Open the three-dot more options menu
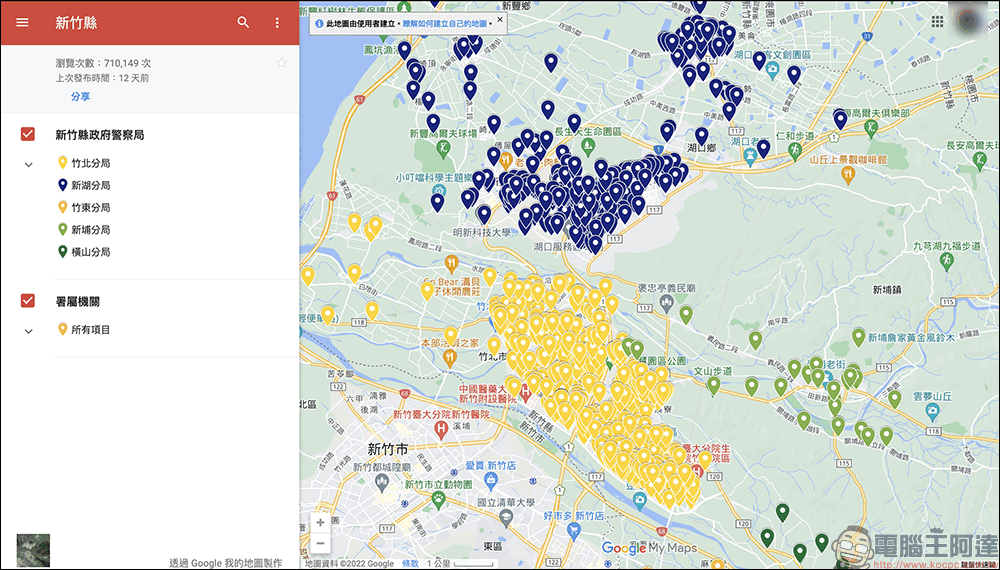Image resolution: width=1000 pixels, height=570 pixels. pyautogui.click(x=277, y=22)
